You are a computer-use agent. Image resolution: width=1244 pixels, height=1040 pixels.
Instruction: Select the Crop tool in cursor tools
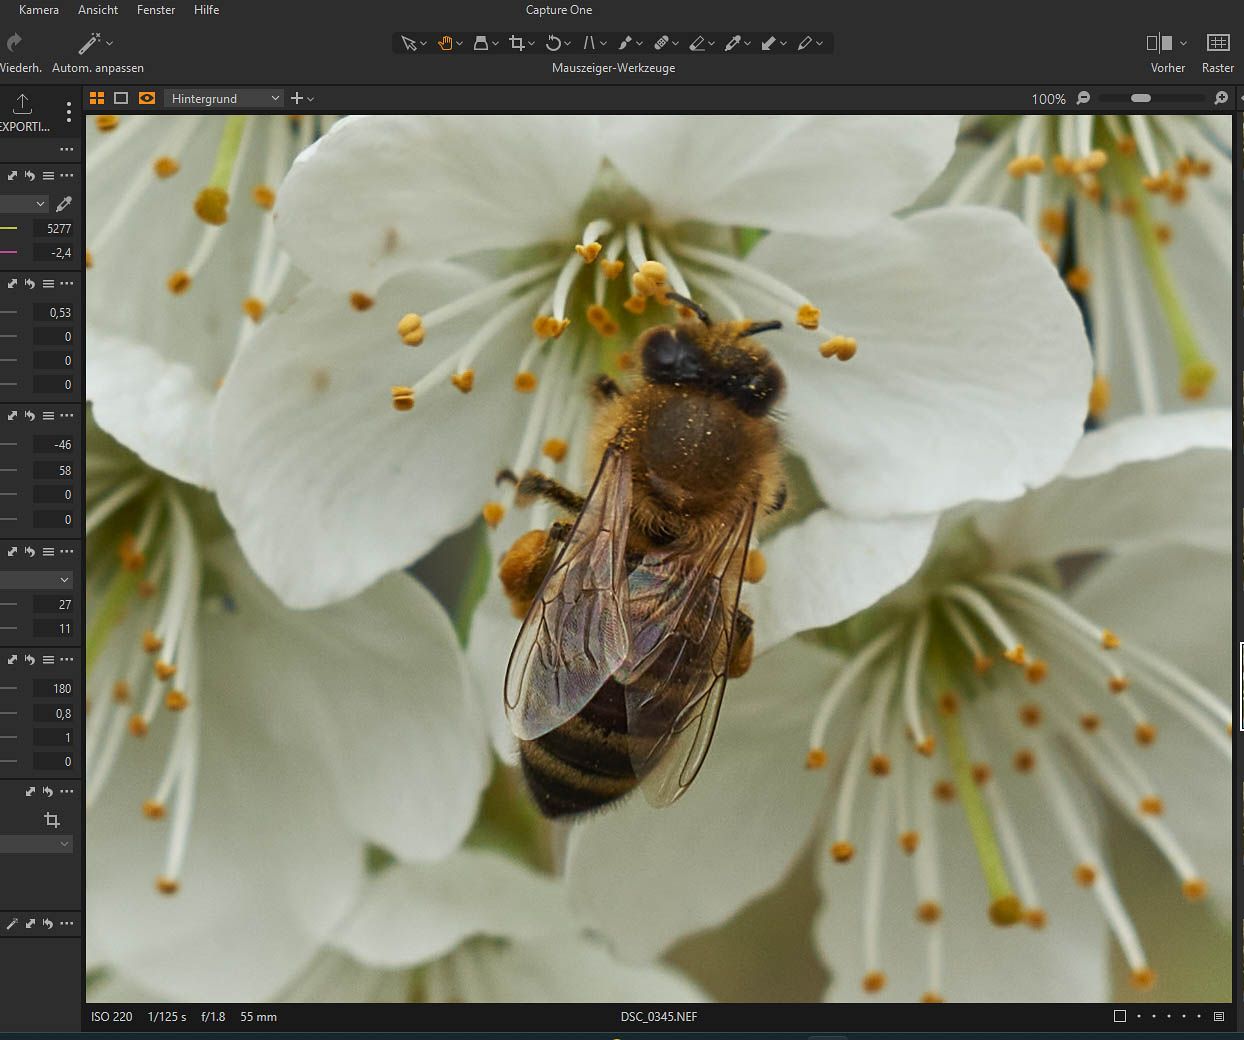coord(516,43)
